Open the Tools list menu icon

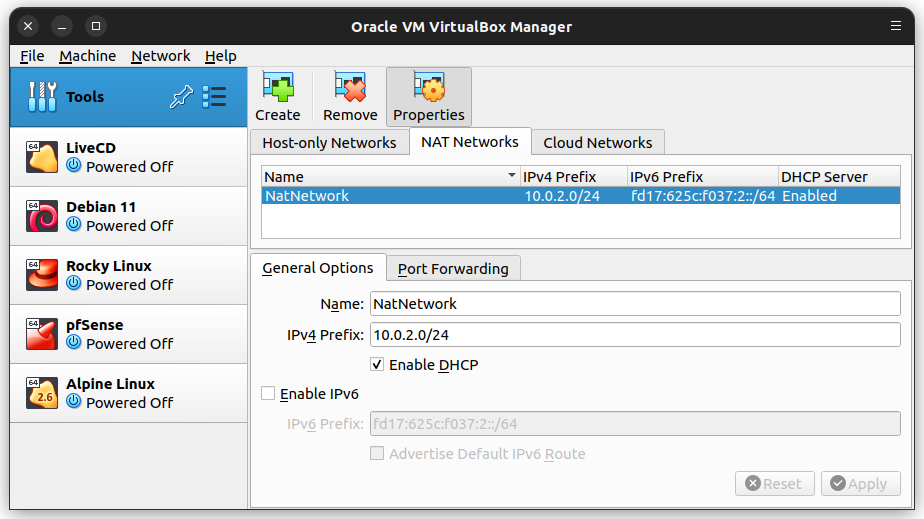tap(214, 97)
